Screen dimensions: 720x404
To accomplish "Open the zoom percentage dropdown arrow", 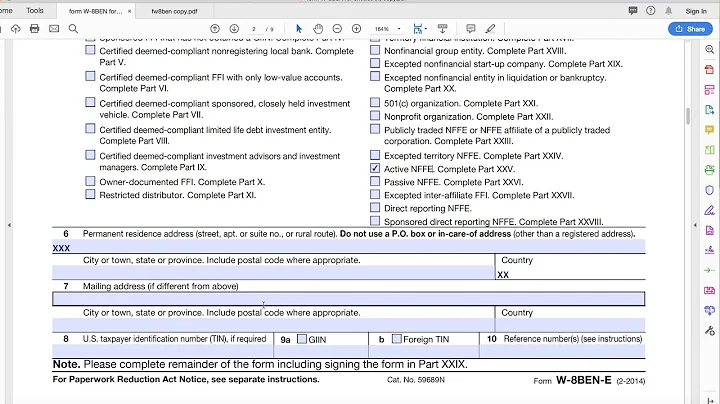I will pos(399,29).
